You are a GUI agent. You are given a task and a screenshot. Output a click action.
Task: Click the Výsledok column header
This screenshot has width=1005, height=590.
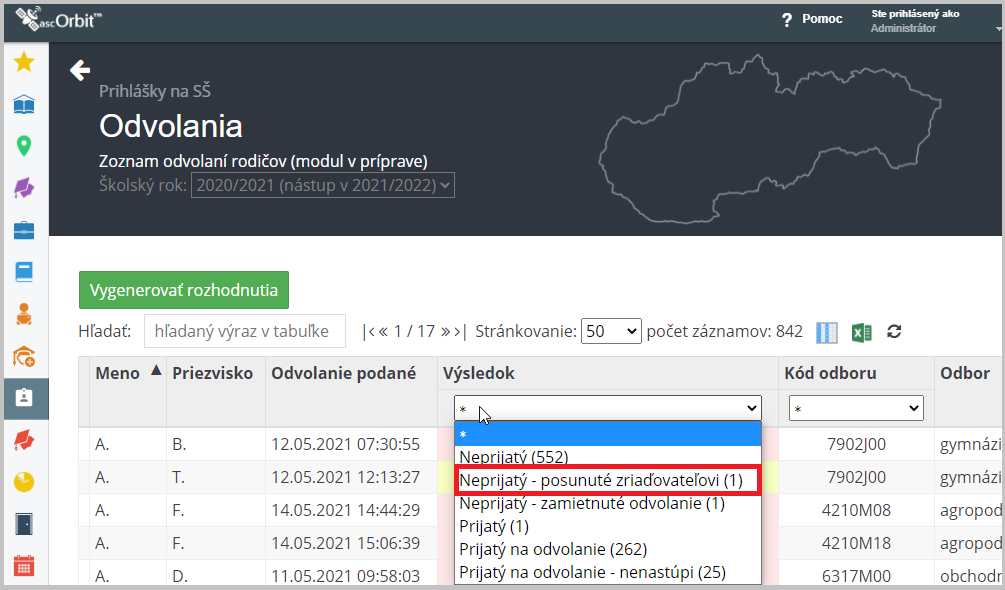[x=479, y=373]
